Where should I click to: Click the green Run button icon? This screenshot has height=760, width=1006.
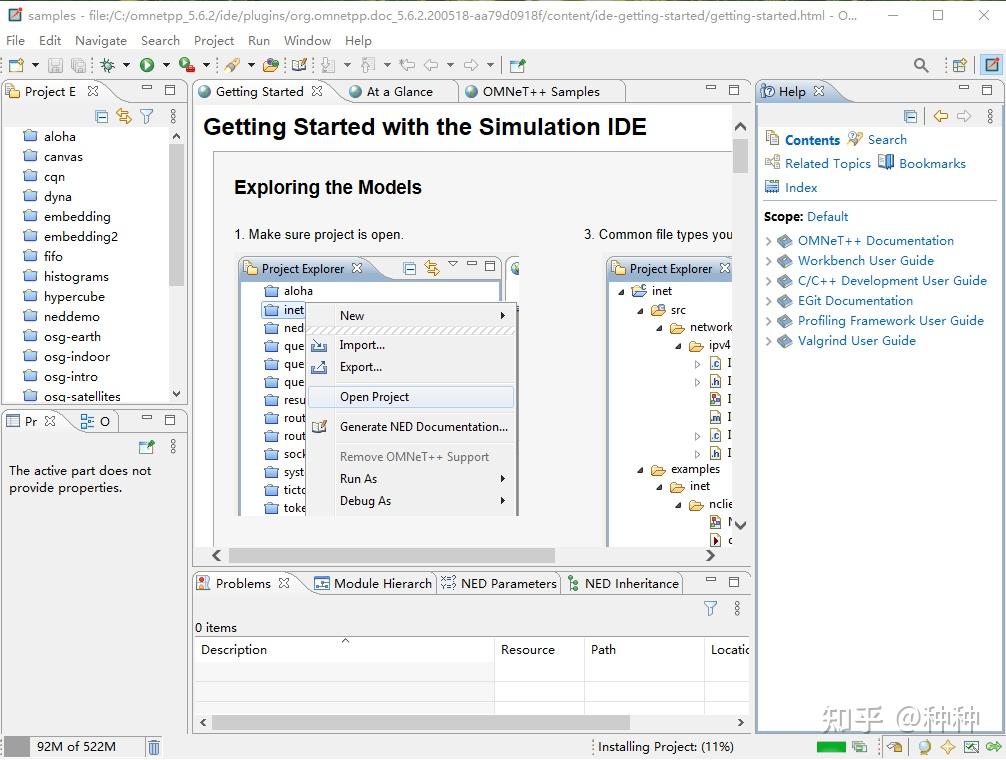click(147, 65)
